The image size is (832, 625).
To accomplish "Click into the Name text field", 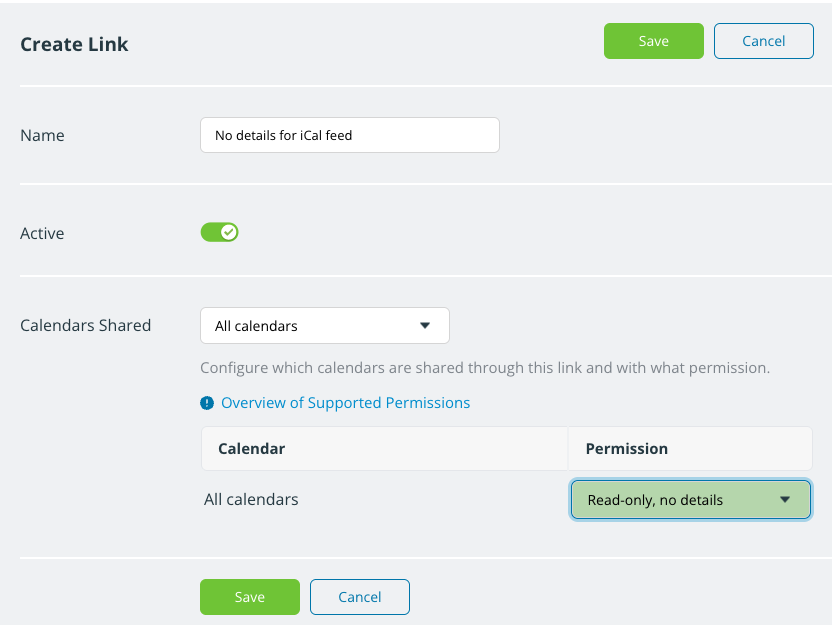I will [349, 135].
